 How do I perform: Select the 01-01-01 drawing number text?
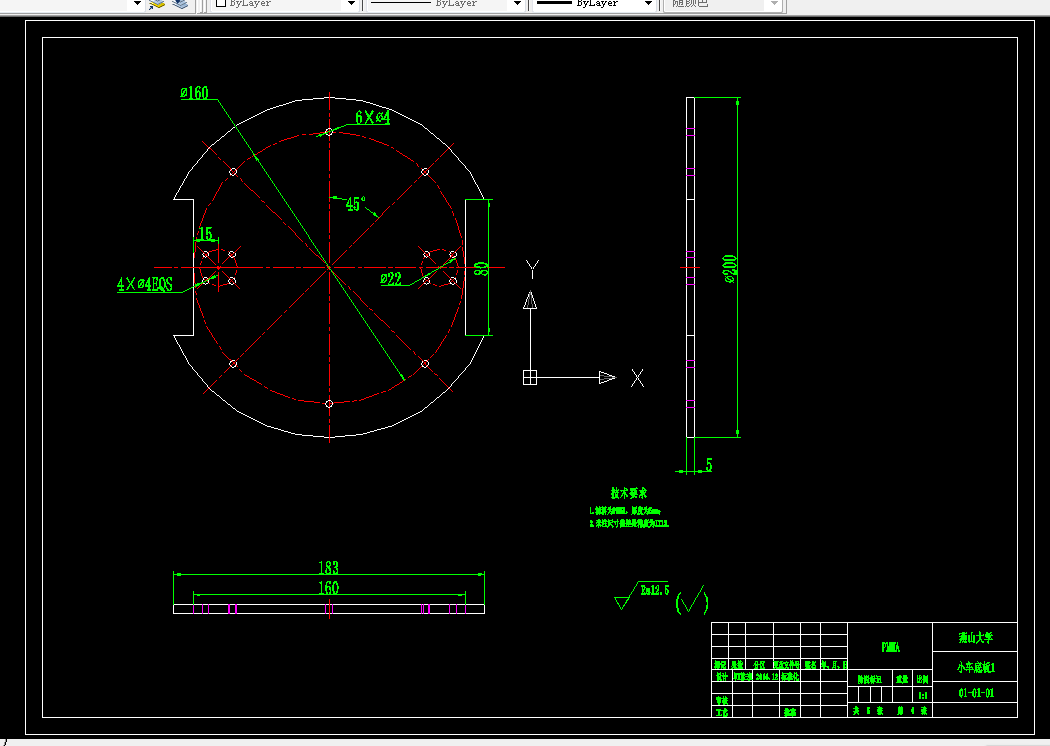pyautogui.click(x=976, y=693)
